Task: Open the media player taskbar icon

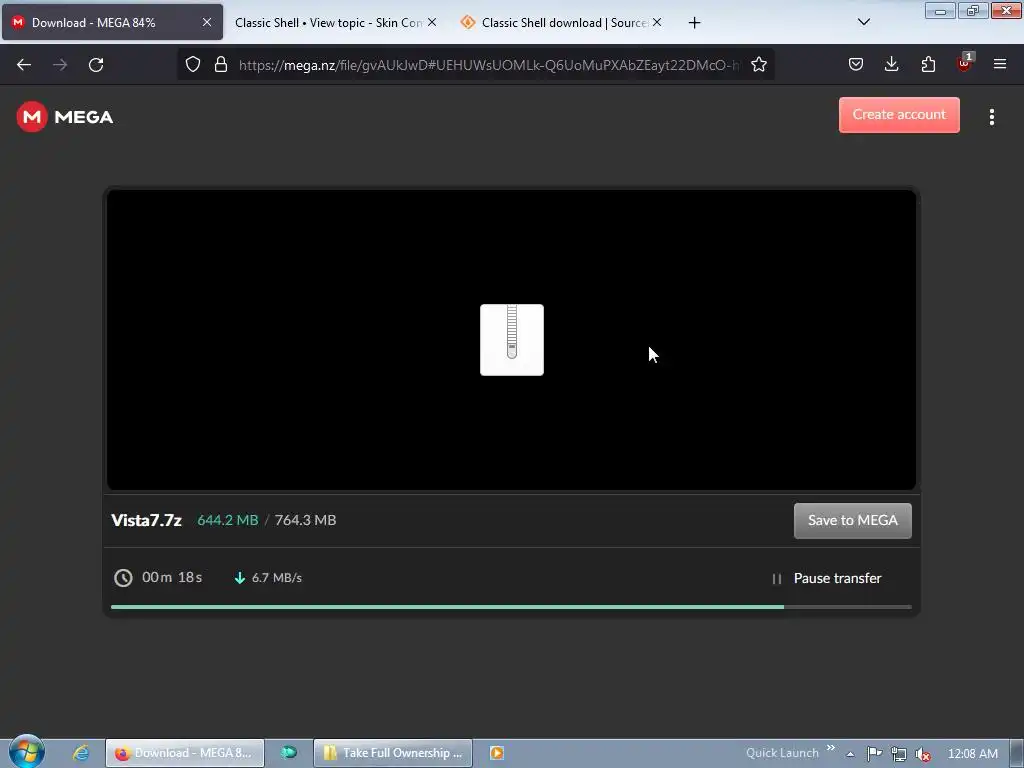Action: [496, 753]
